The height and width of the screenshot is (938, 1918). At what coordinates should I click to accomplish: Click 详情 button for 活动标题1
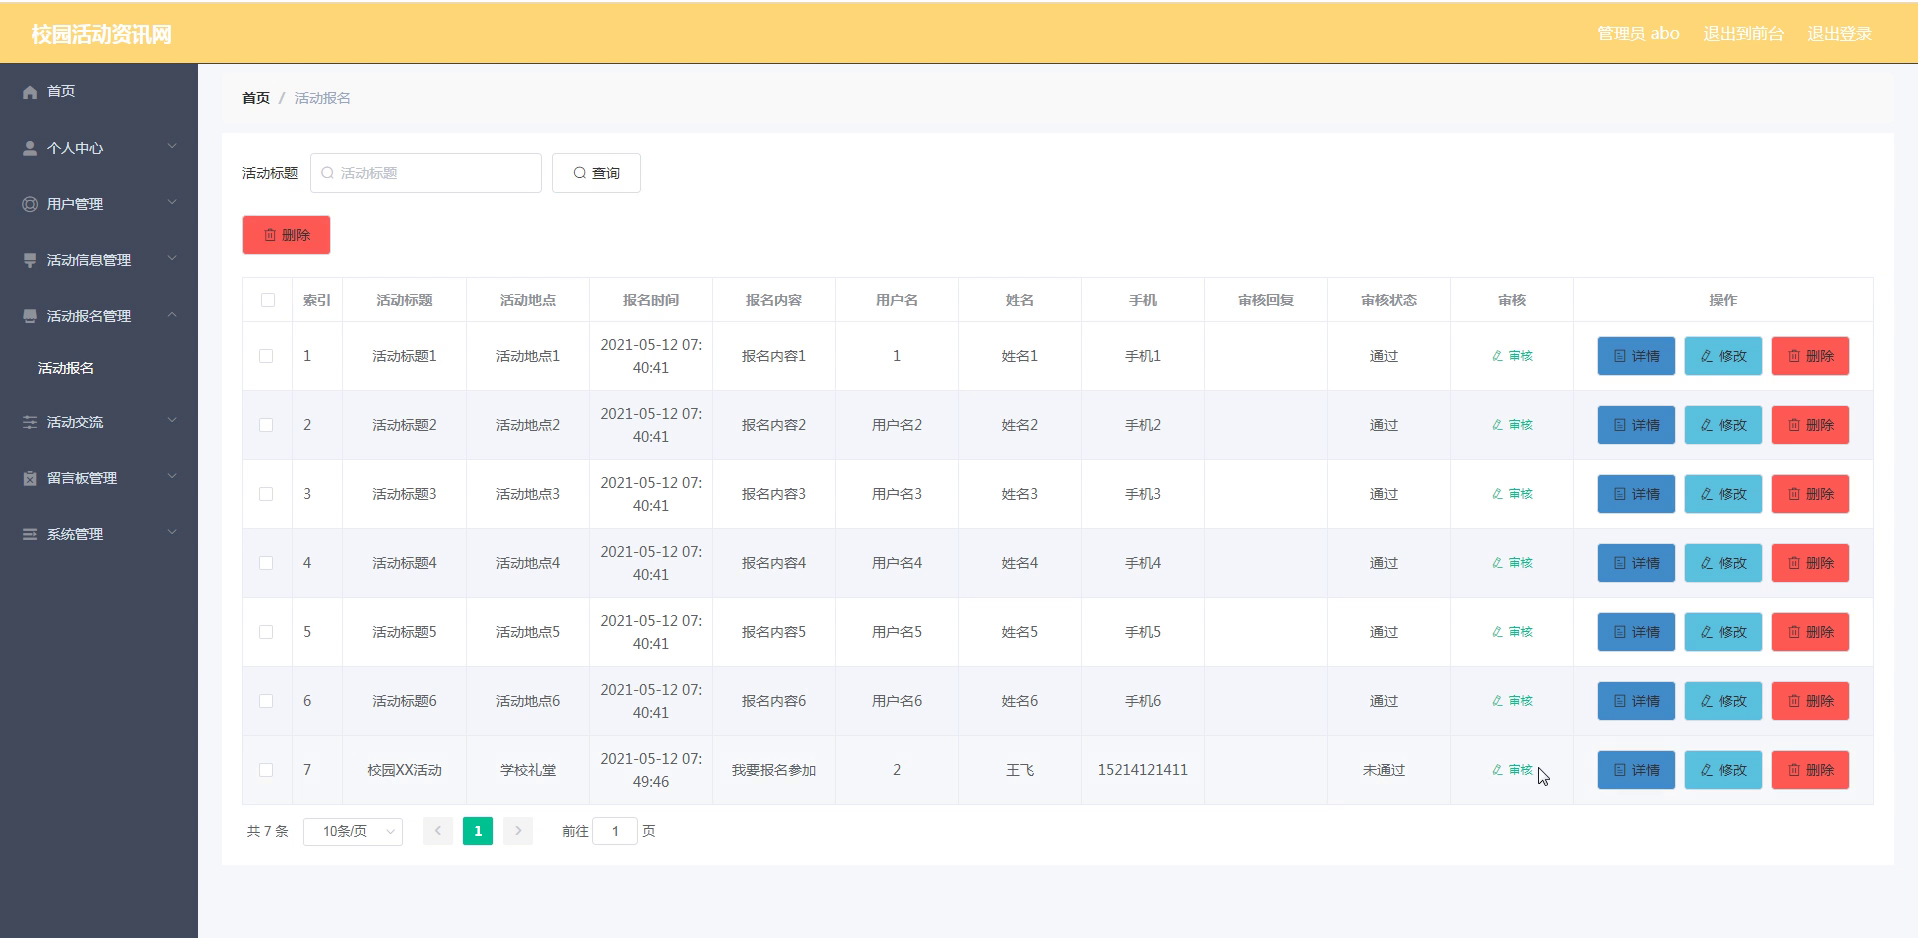pyautogui.click(x=1636, y=356)
